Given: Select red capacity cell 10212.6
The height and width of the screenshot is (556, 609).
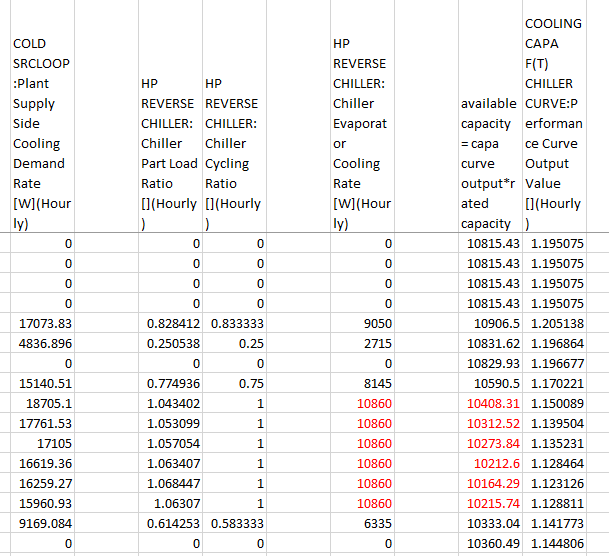Looking at the screenshot, I should [490, 463].
